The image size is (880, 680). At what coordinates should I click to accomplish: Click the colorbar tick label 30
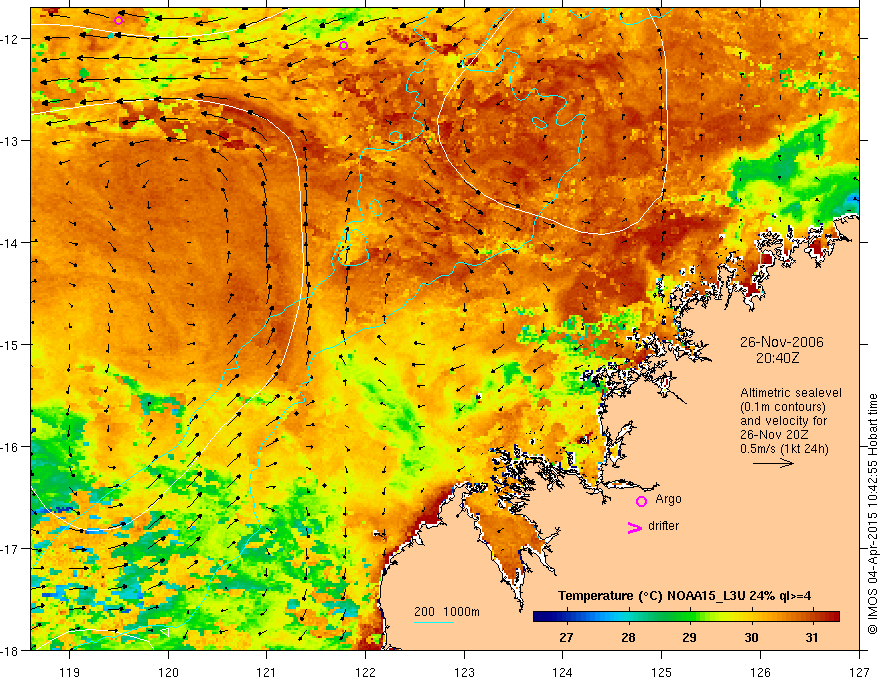click(x=751, y=637)
